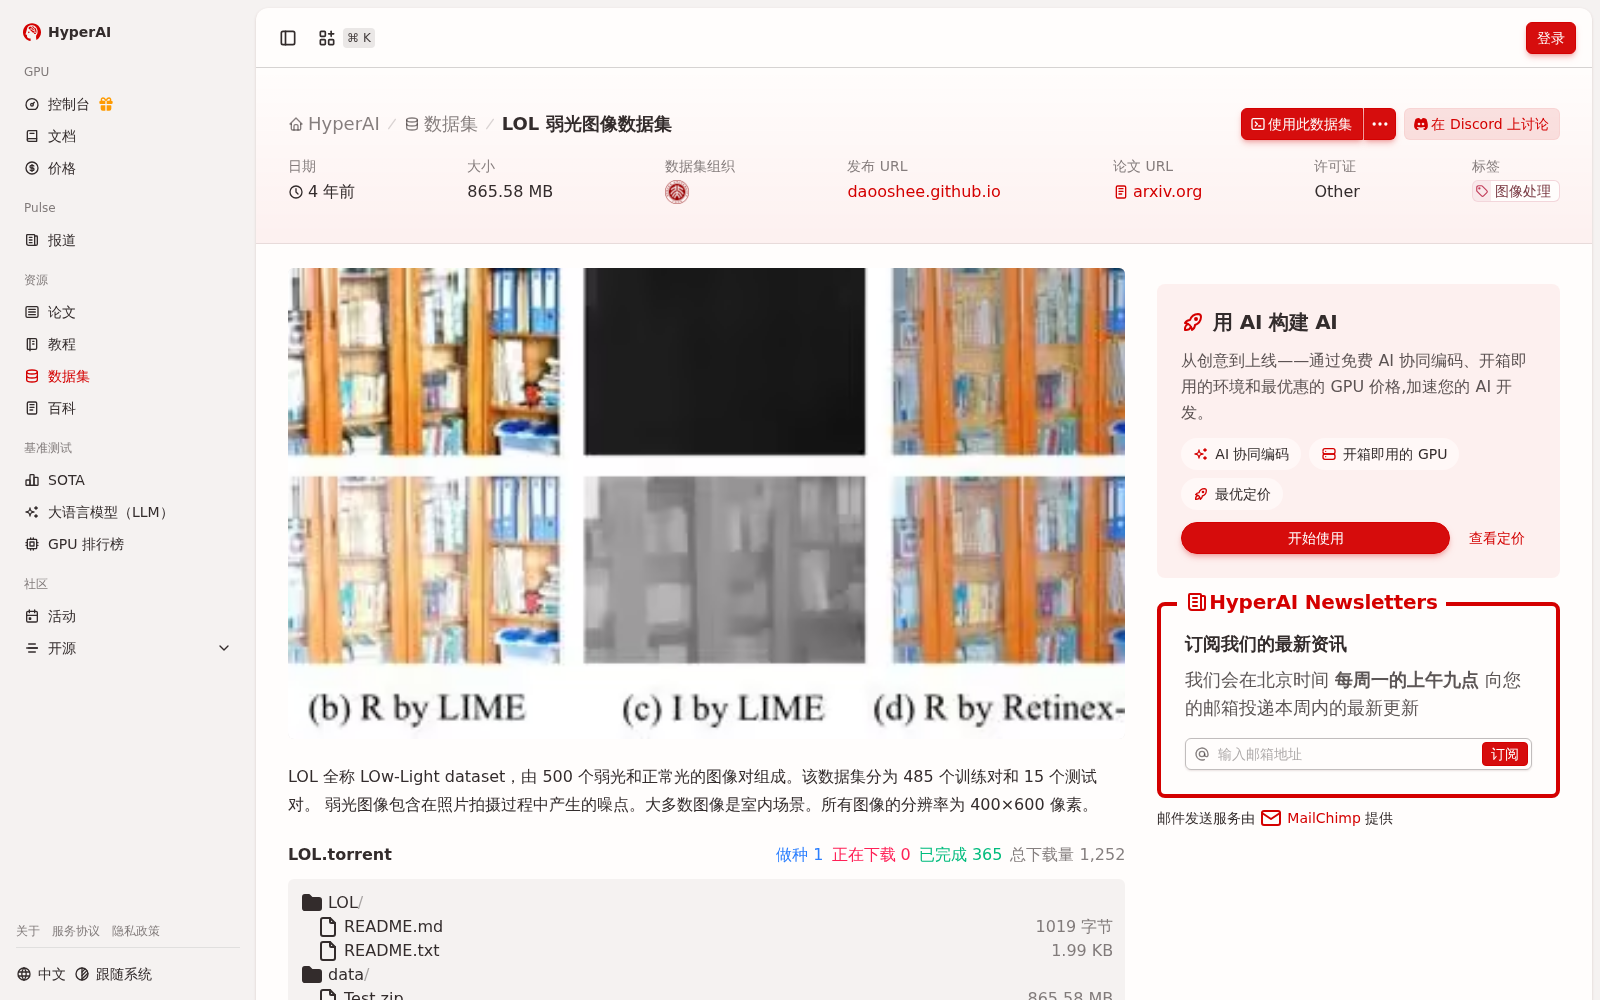
Task: Click the 865.58 MB size value
Action: [510, 191]
